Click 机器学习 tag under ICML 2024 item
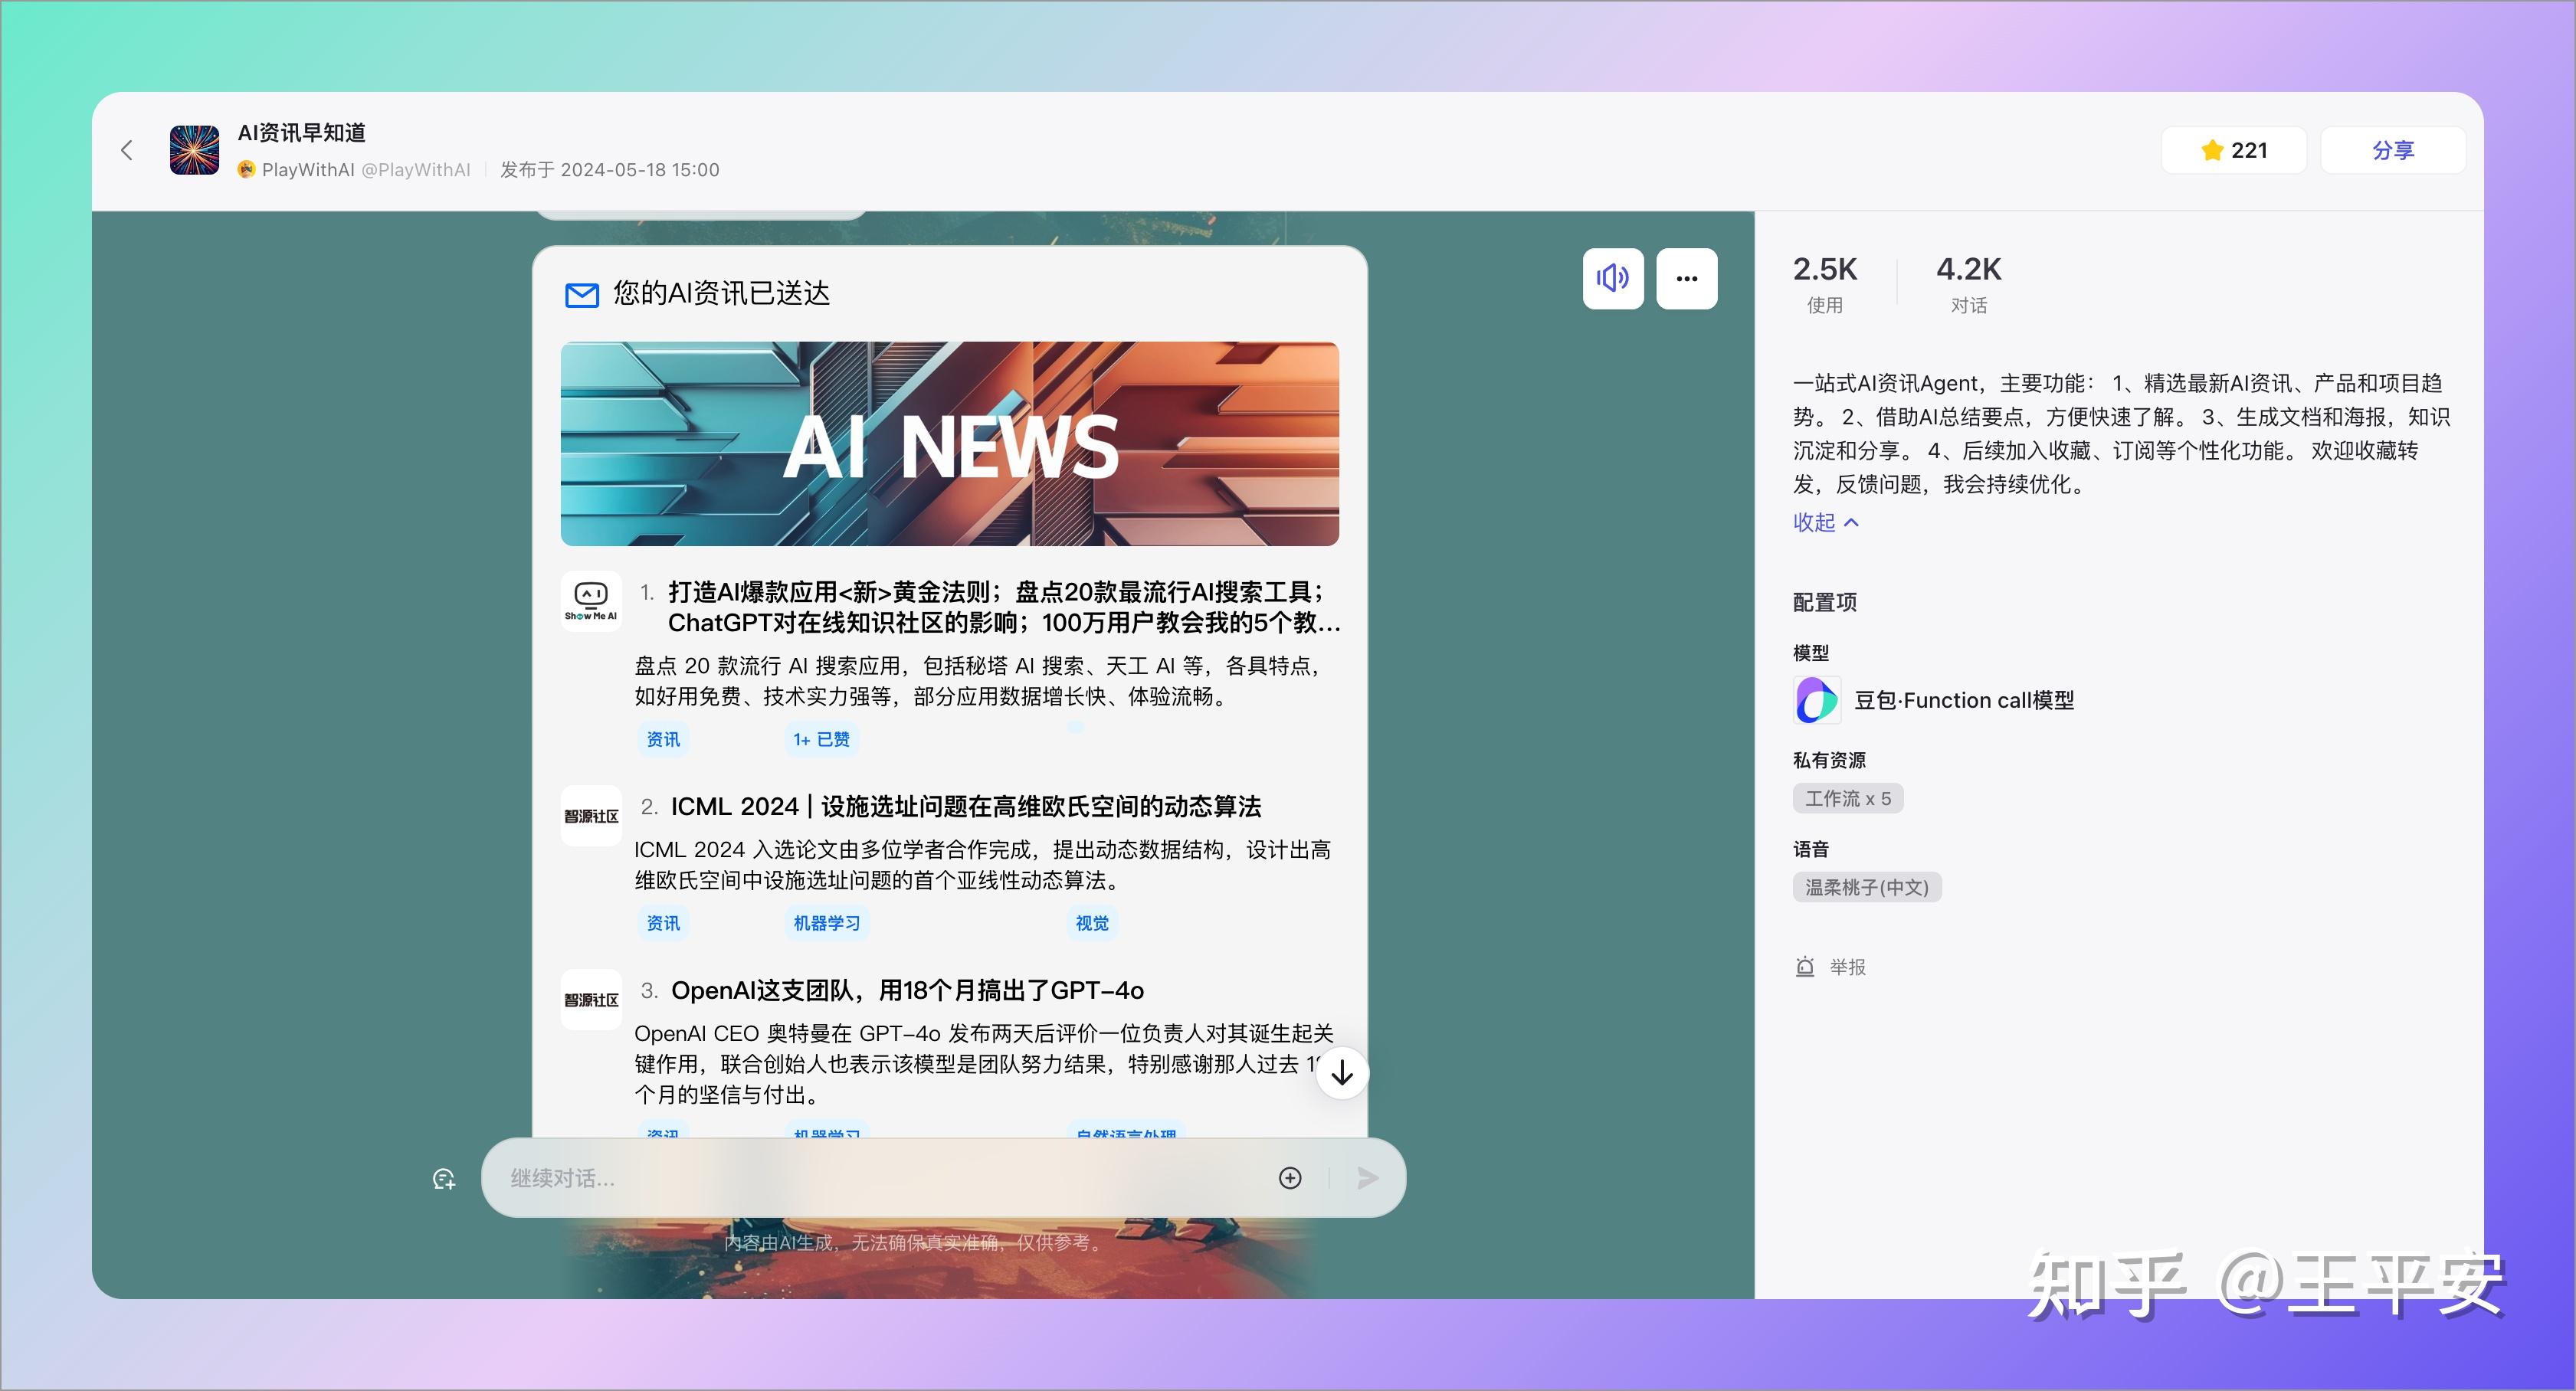 click(x=827, y=923)
